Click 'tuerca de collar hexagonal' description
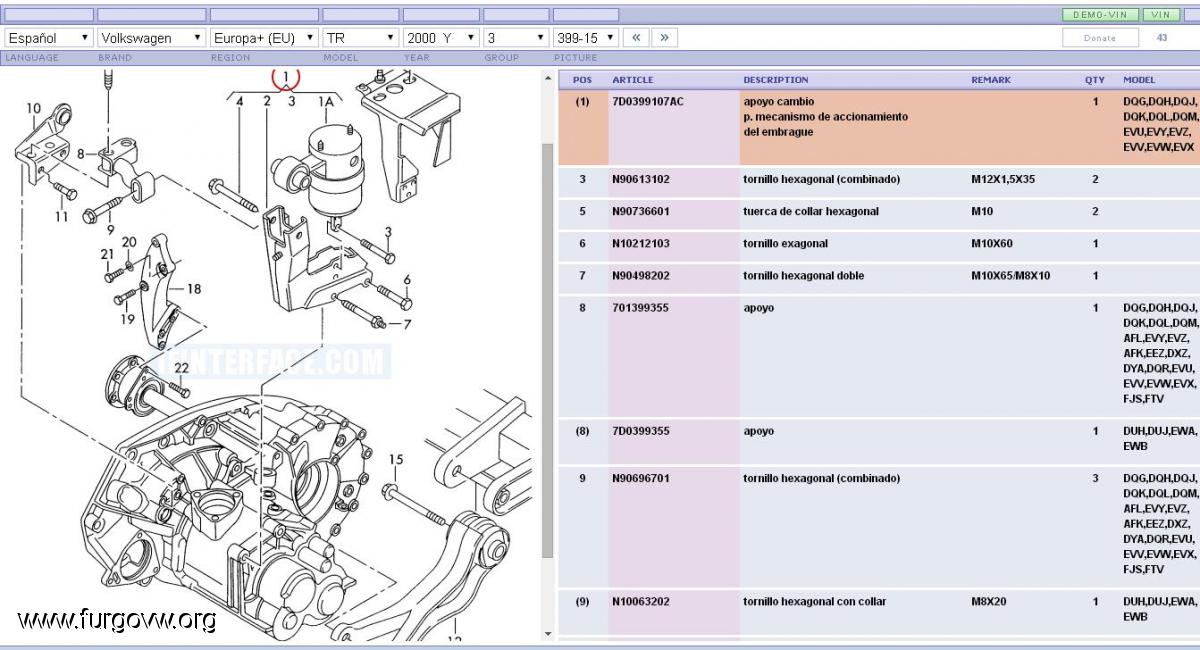 coord(811,211)
